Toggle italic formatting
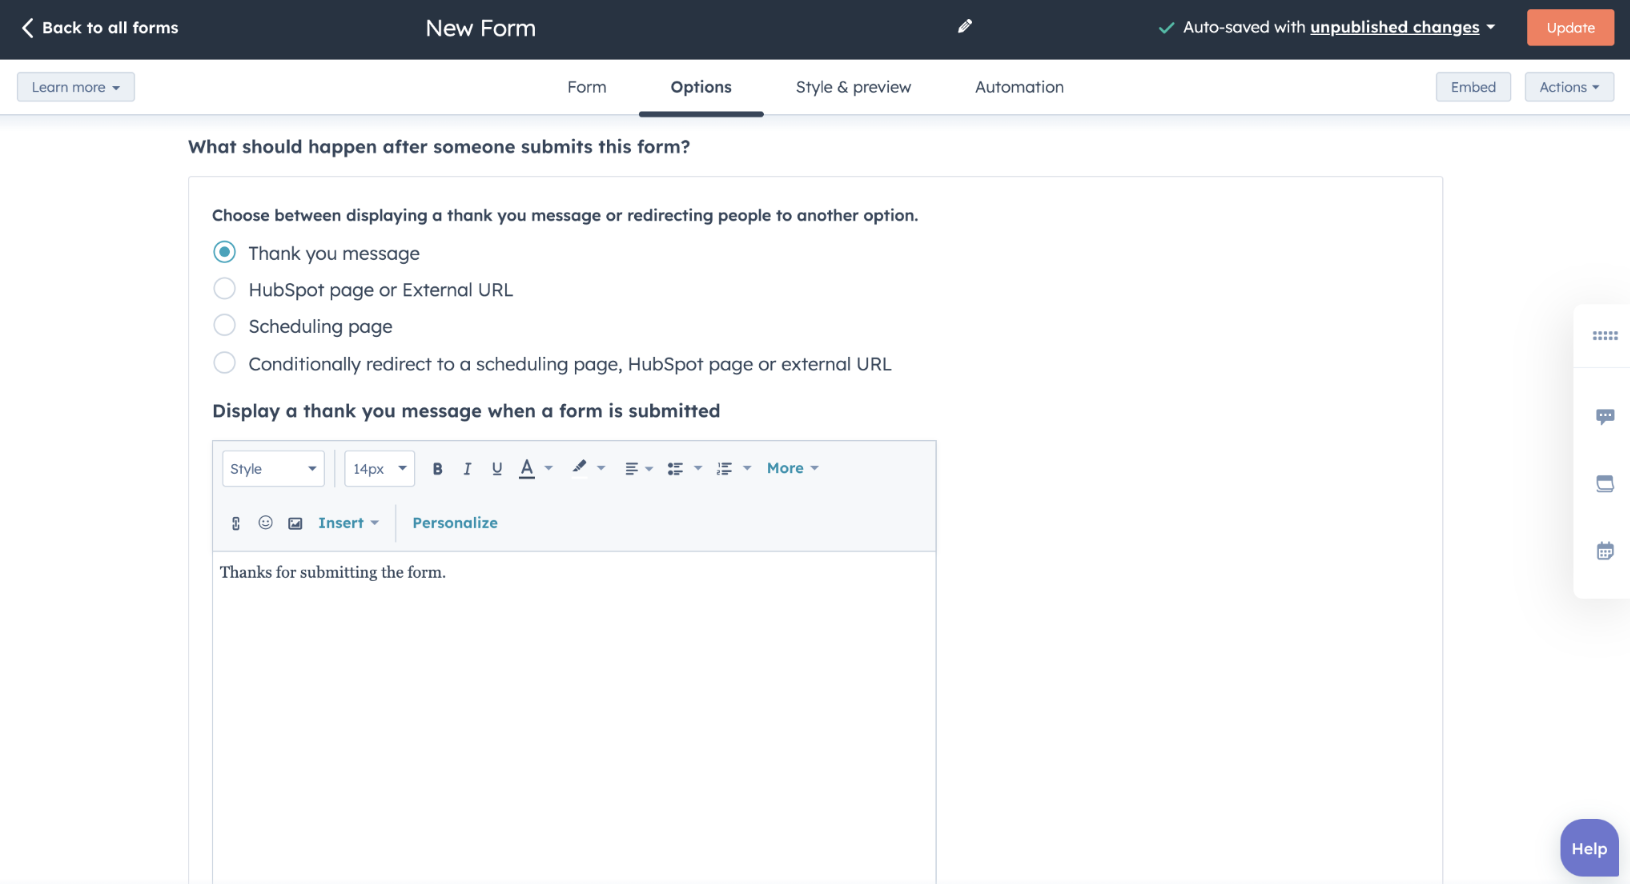 467,469
